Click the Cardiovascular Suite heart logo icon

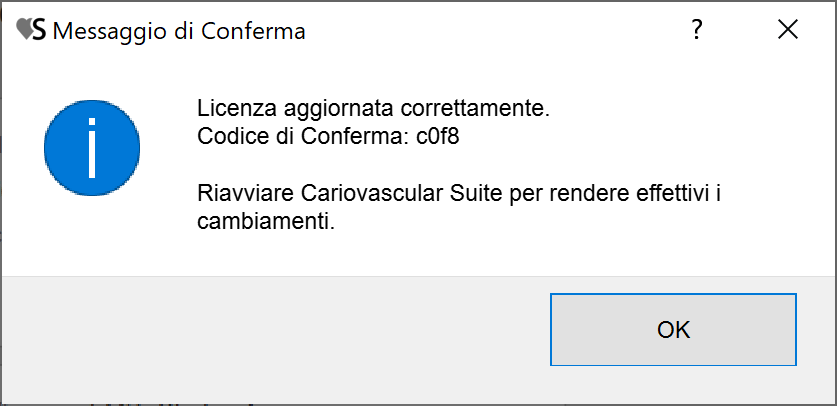26,31
